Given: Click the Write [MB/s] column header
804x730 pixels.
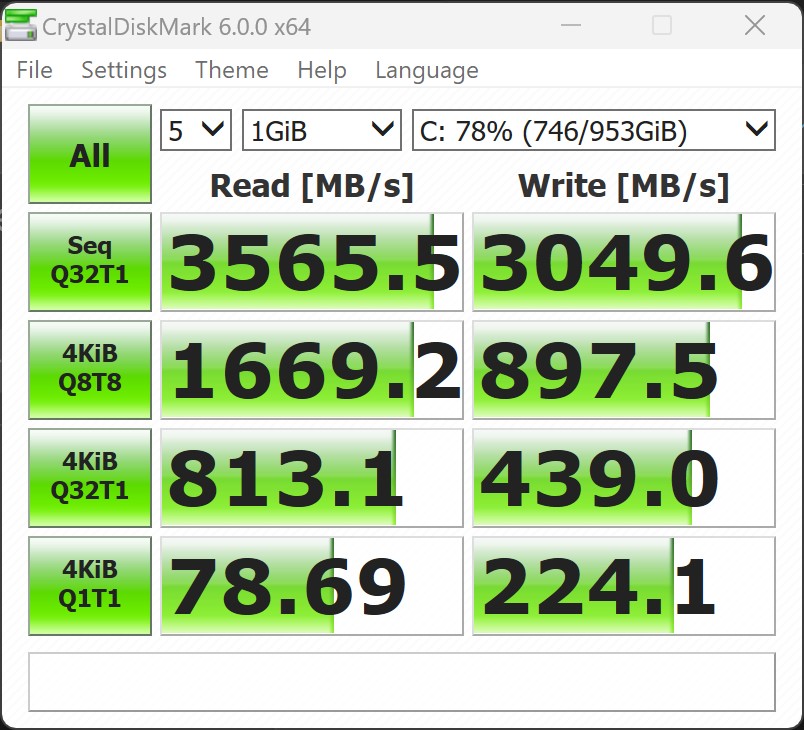Looking at the screenshot, I should tap(624, 186).
